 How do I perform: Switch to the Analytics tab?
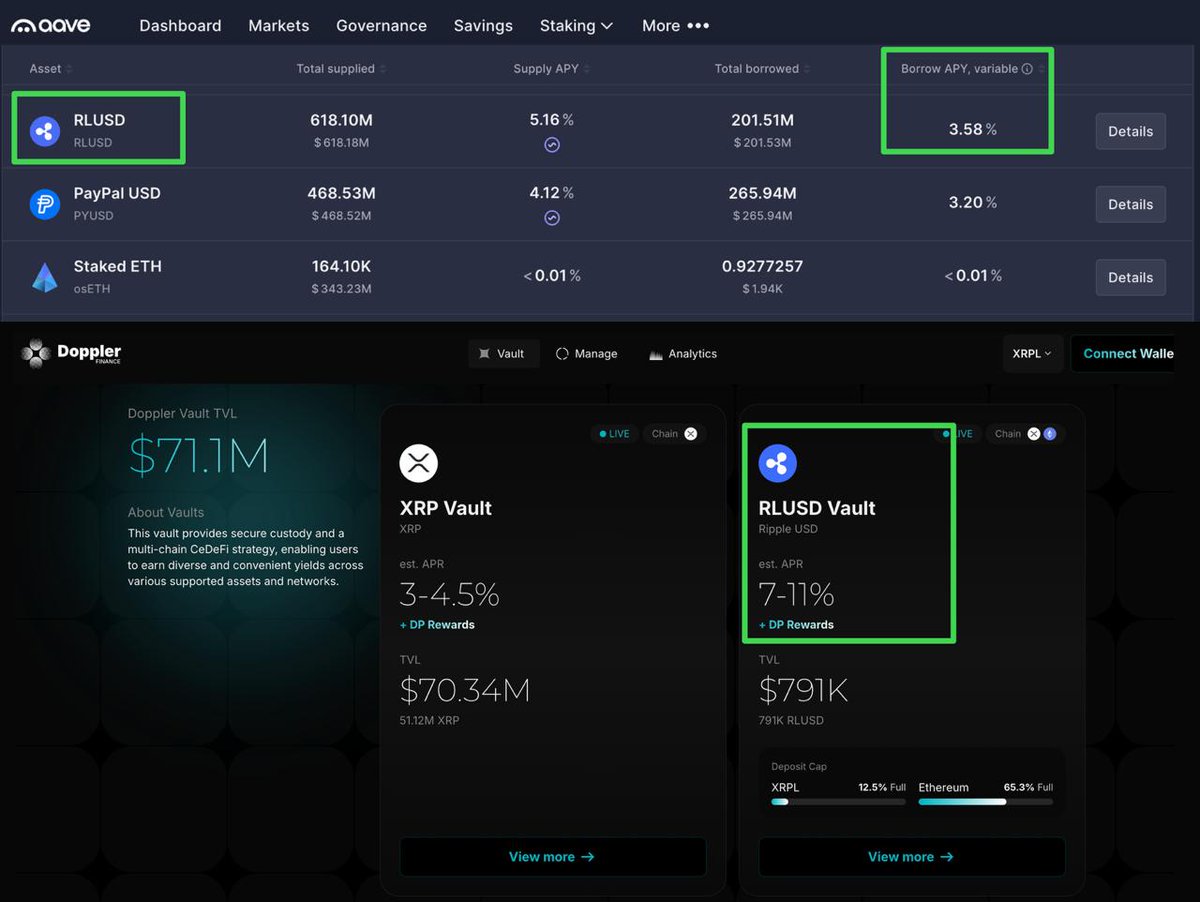pyautogui.click(x=683, y=354)
